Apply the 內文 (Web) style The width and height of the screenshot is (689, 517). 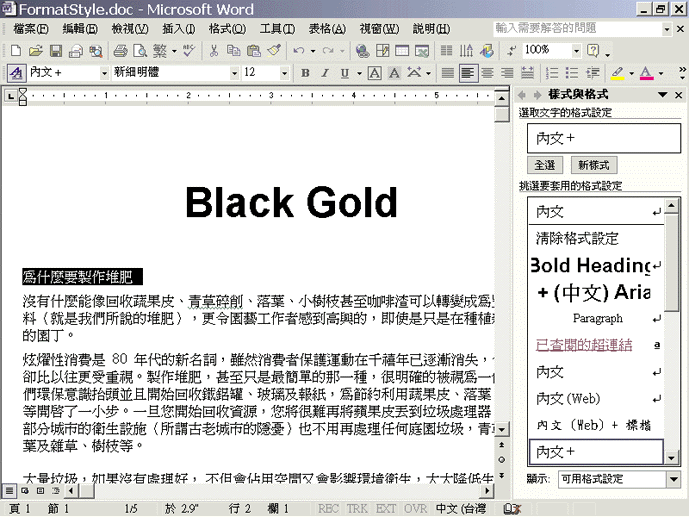tap(596, 399)
